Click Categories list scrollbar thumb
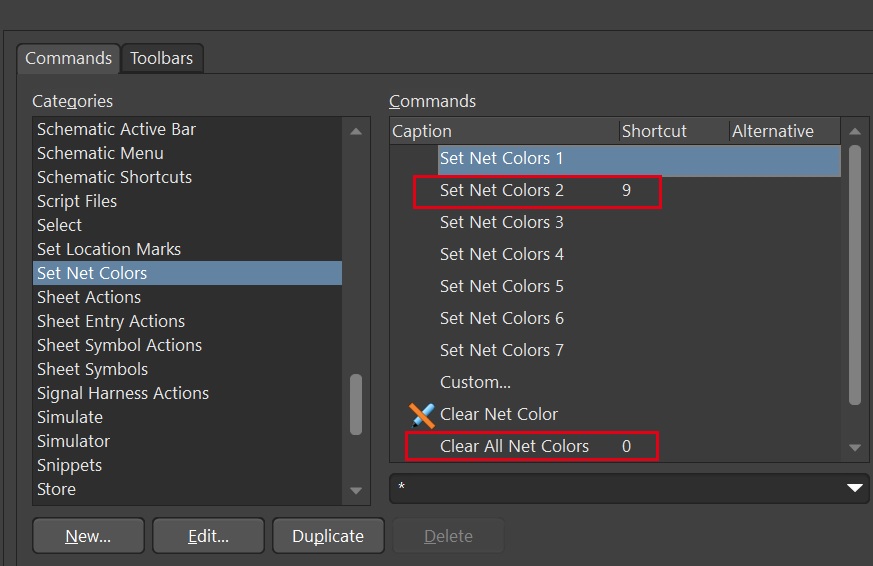 [x=356, y=404]
